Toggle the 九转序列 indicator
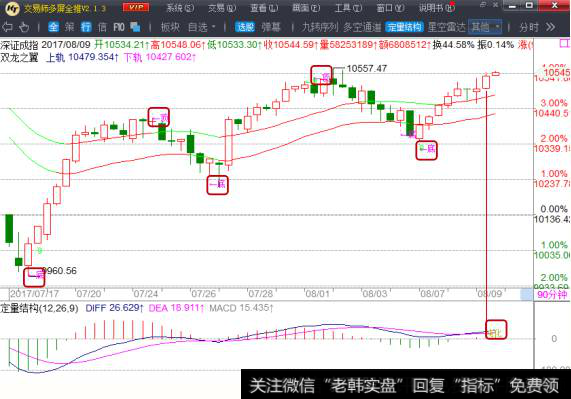The width and height of the screenshot is (571, 399). (x=320, y=27)
